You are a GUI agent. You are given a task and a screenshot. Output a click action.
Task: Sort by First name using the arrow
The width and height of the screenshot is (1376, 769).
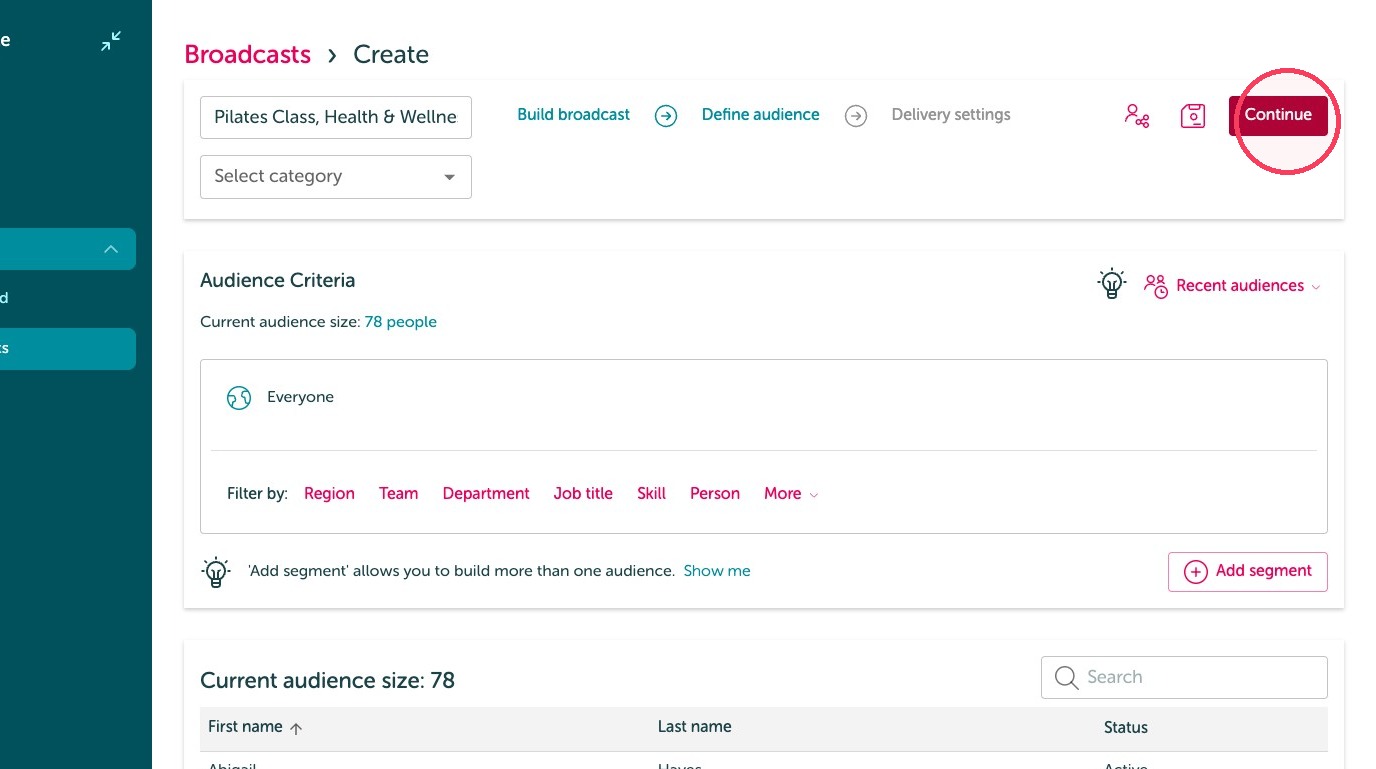coord(296,728)
